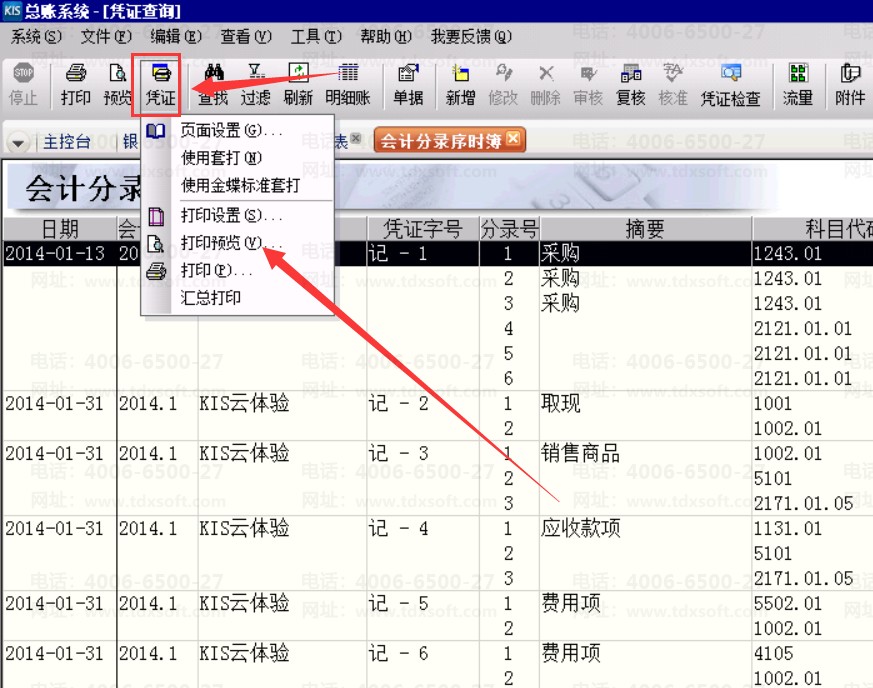Click the 流量 (Cash flow) toolbar icon
Image resolution: width=873 pixels, height=688 pixels.
pyautogui.click(x=797, y=84)
